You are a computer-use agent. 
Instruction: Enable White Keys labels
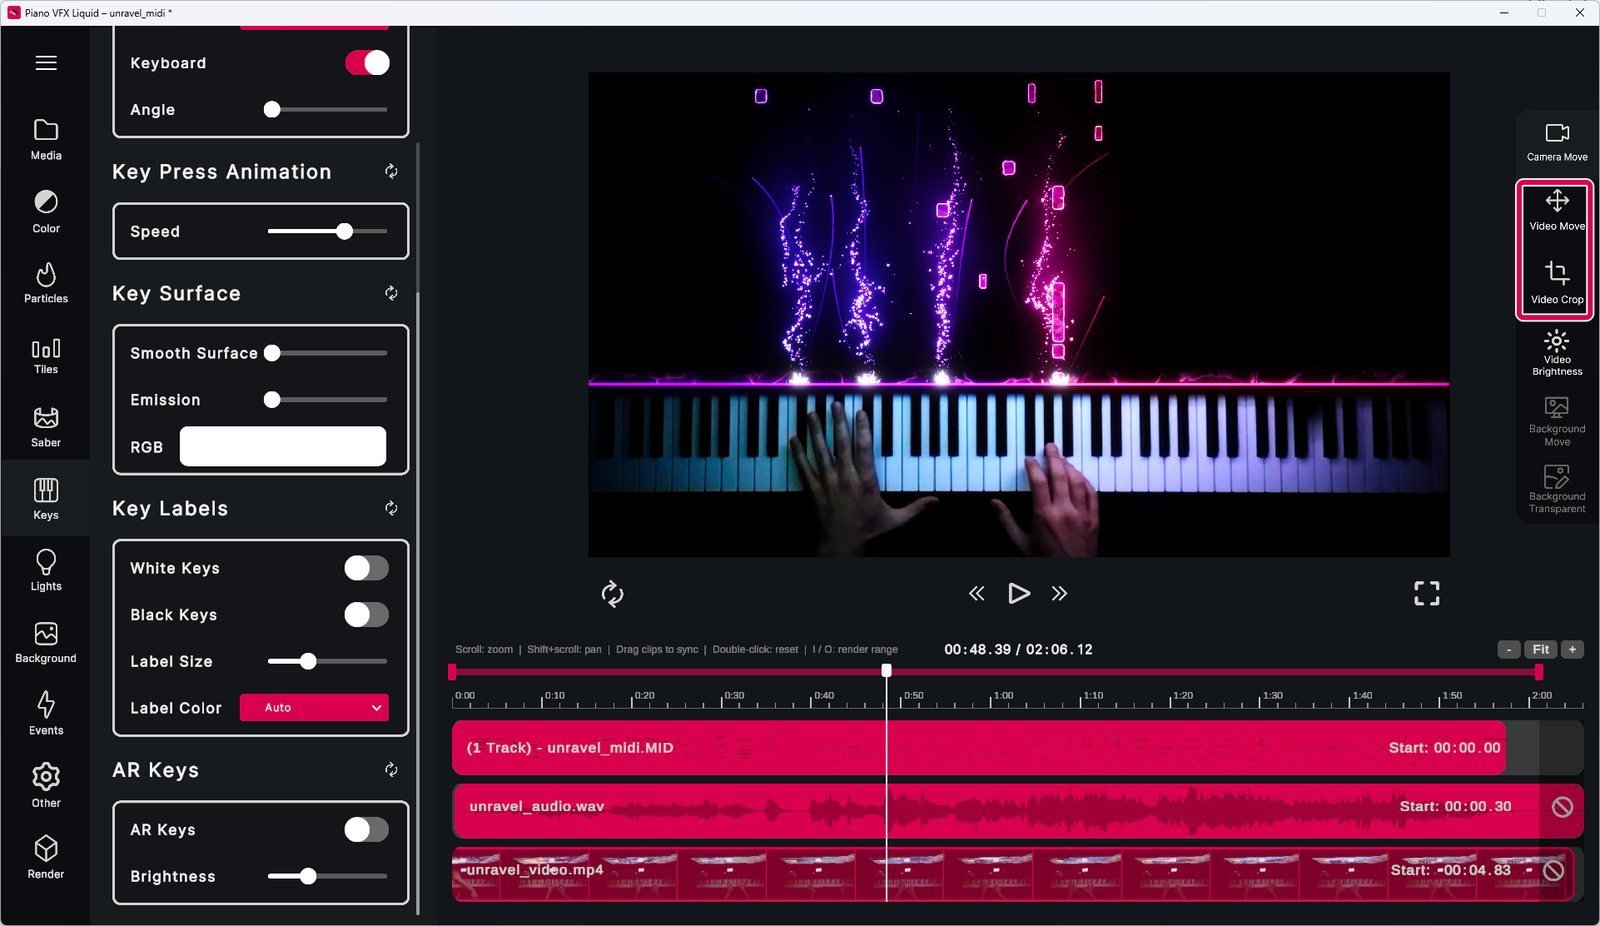click(x=367, y=568)
